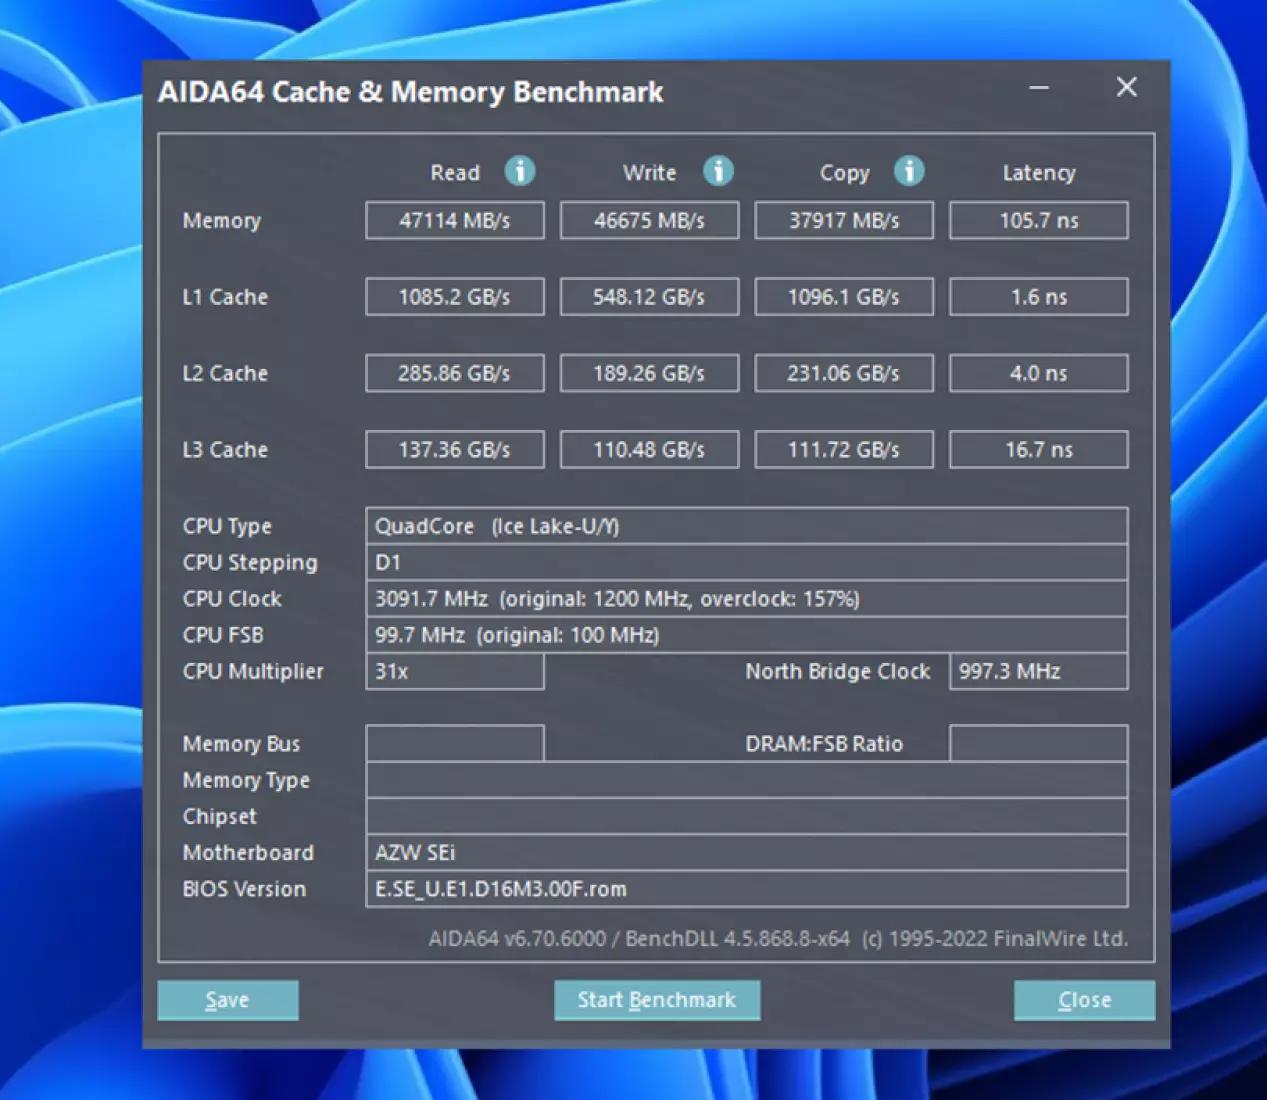This screenshot has height=1100, width=1267.
Task: Select the Memory copy value 37917 MB/s
Action: click(x=844, y=220)
